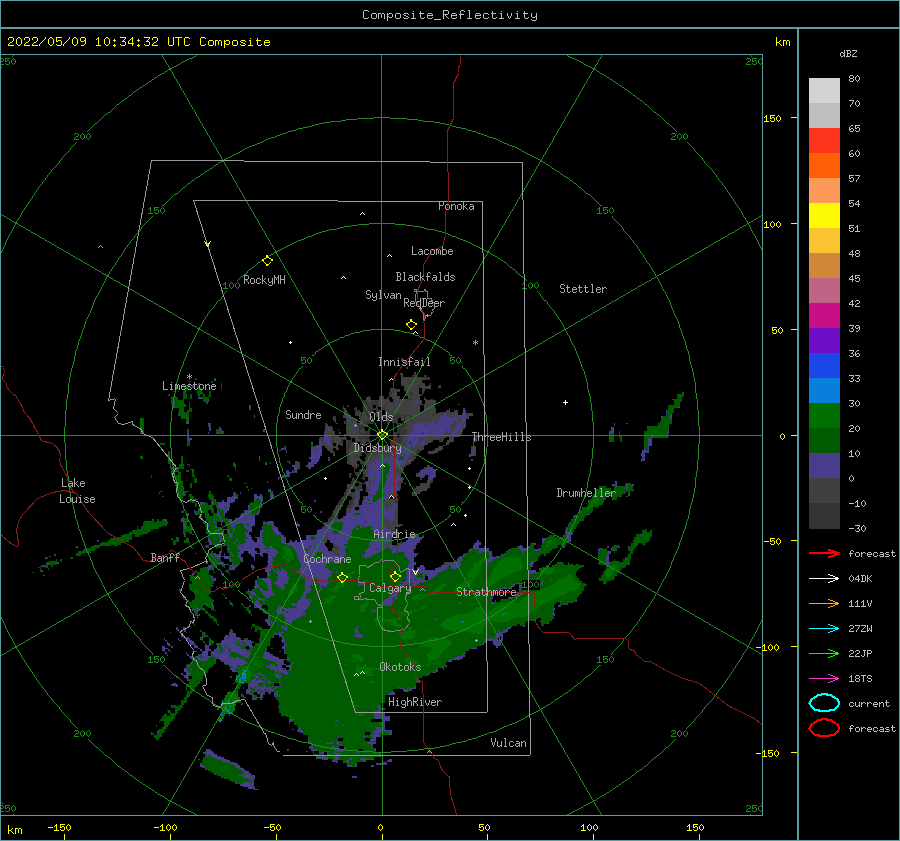Click the 04DK legend label

pos(860,579)
